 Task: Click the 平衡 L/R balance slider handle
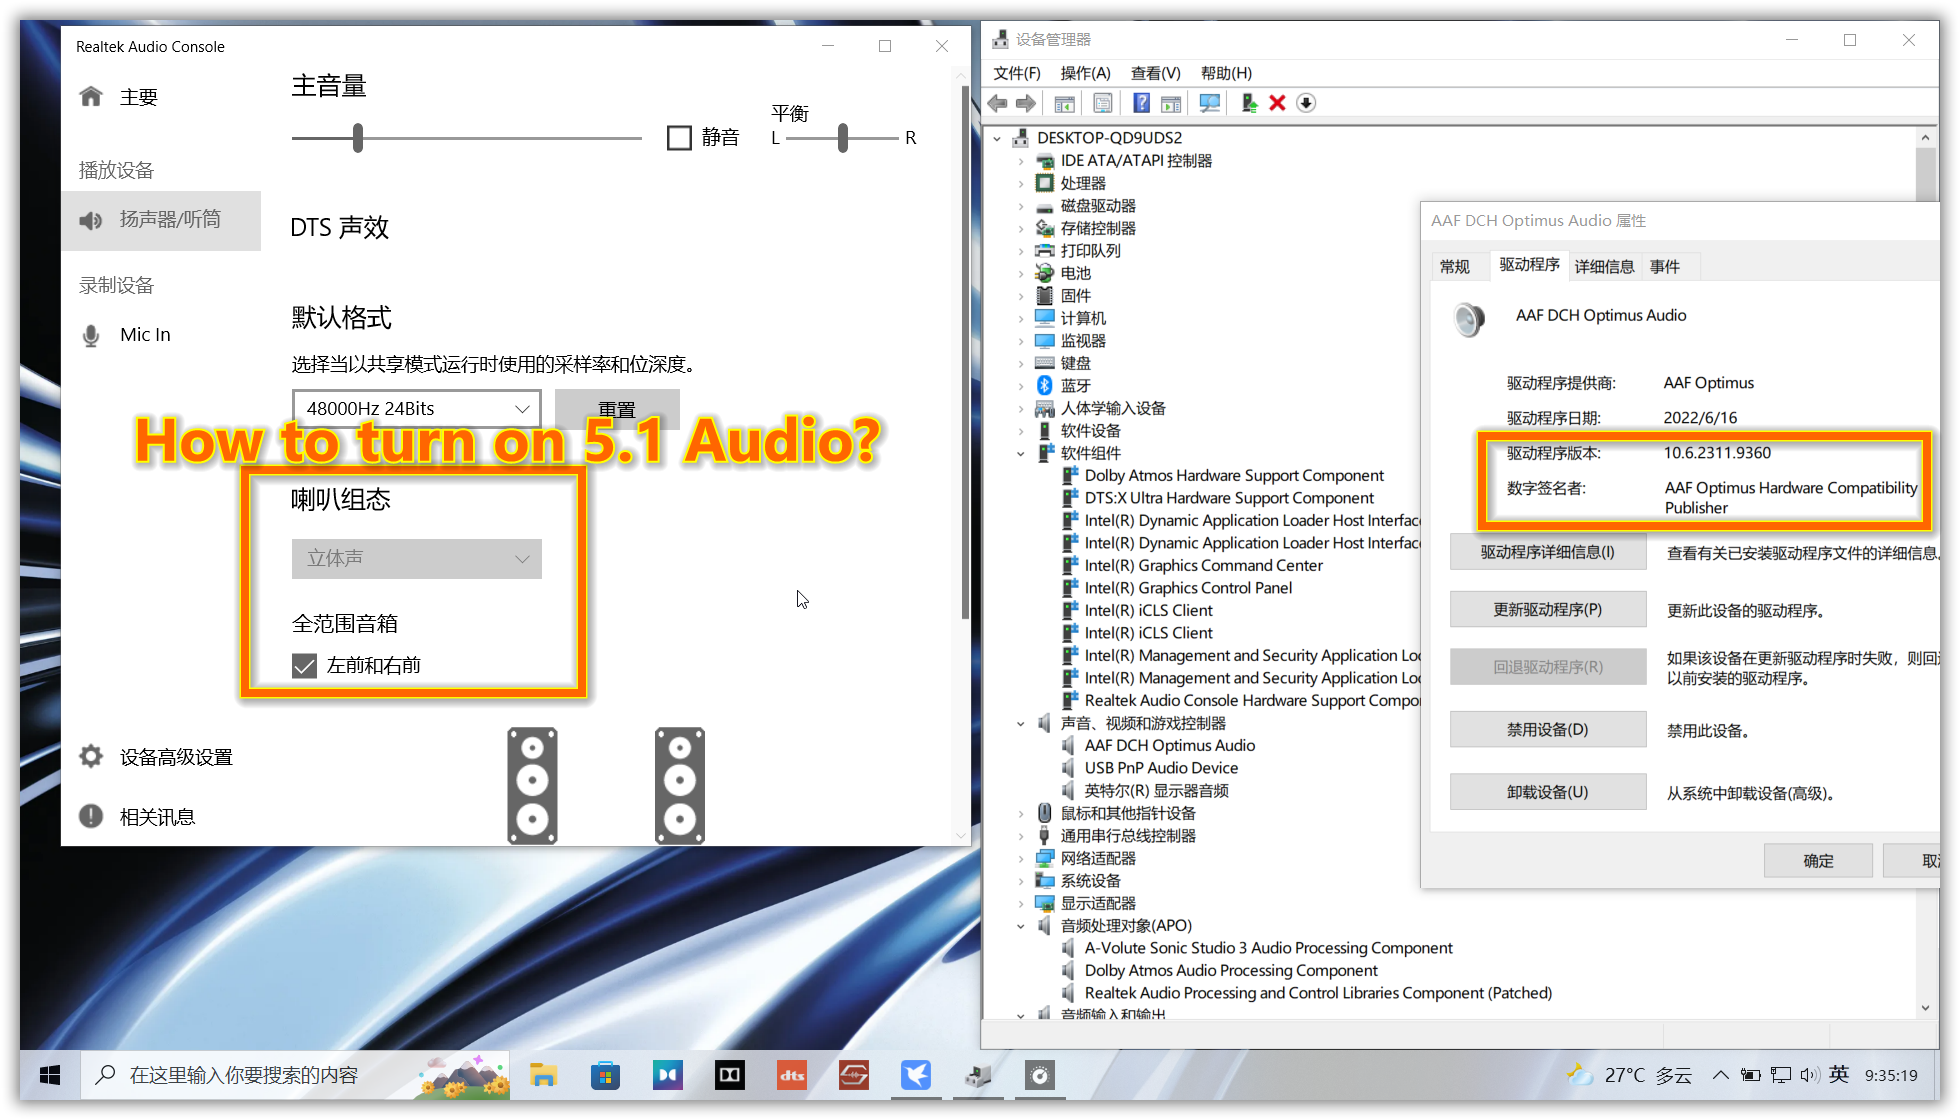click(843, 138)
